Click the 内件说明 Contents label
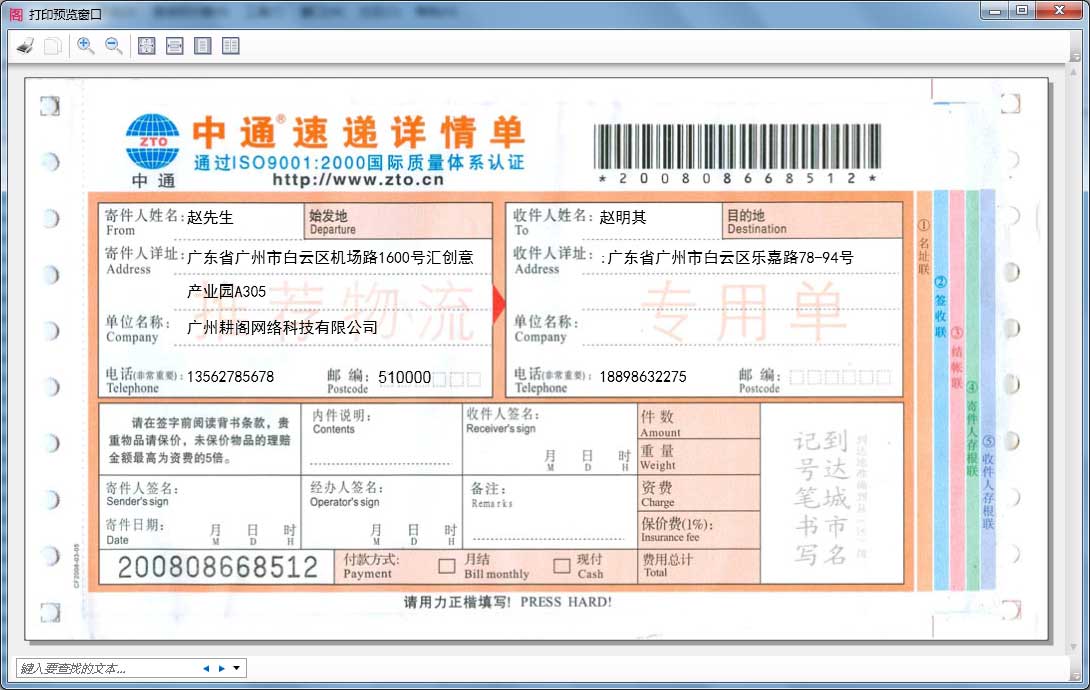 (x=342, y=422)
